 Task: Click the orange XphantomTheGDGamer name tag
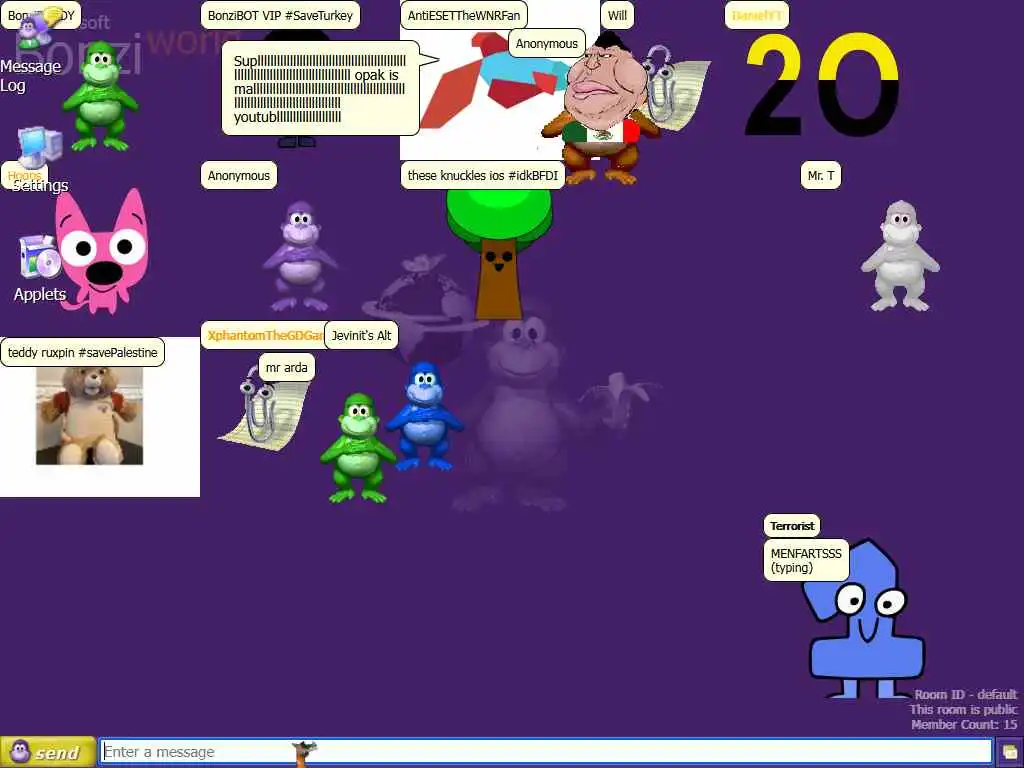point(264,335)
